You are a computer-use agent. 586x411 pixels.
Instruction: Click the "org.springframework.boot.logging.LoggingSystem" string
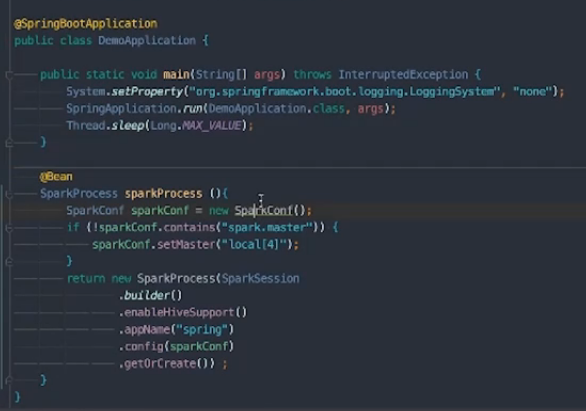tap(345, 92)
